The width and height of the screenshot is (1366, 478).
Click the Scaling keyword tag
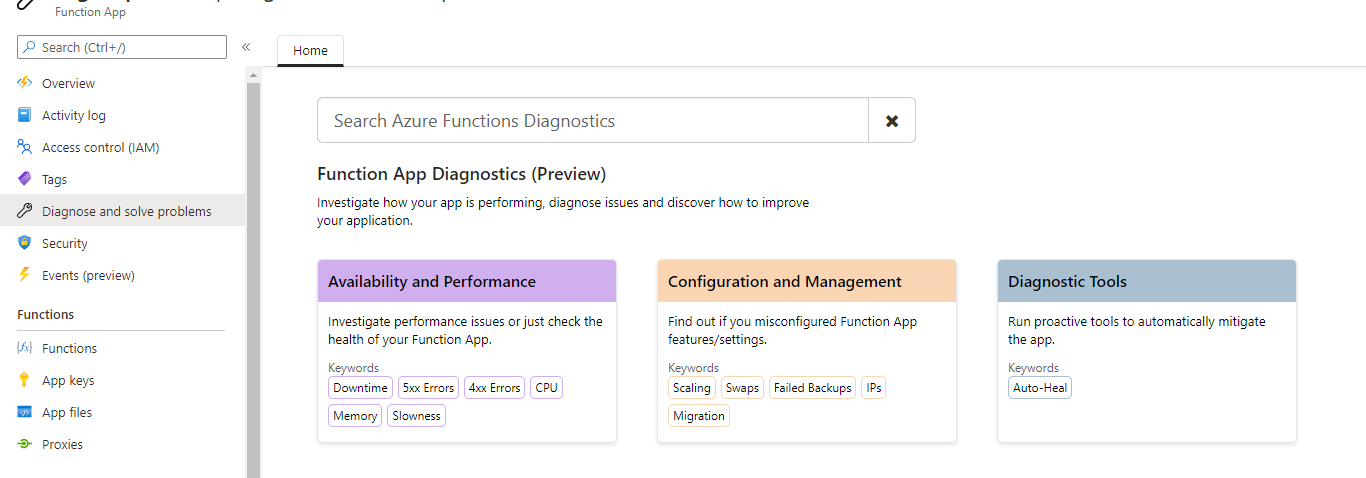692,388
